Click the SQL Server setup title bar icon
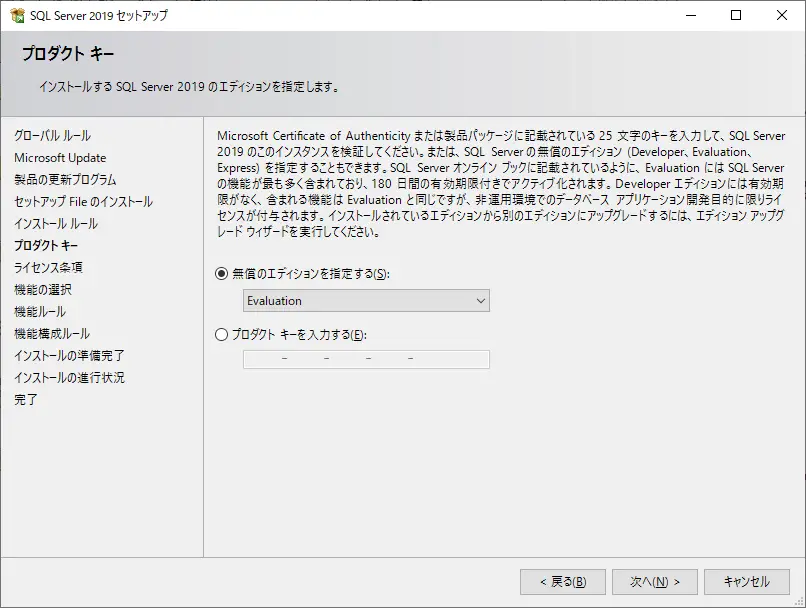806x608 pixels. 17,15
